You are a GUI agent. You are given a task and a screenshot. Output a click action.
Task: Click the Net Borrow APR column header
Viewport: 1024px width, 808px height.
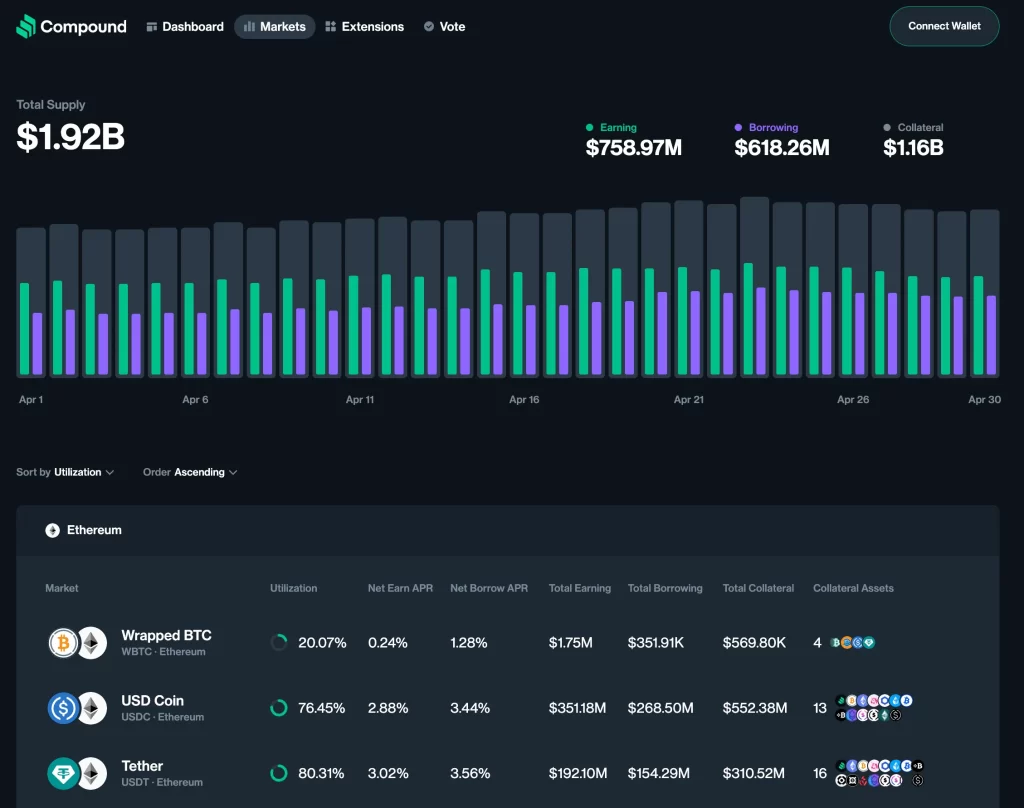(489, 589)
